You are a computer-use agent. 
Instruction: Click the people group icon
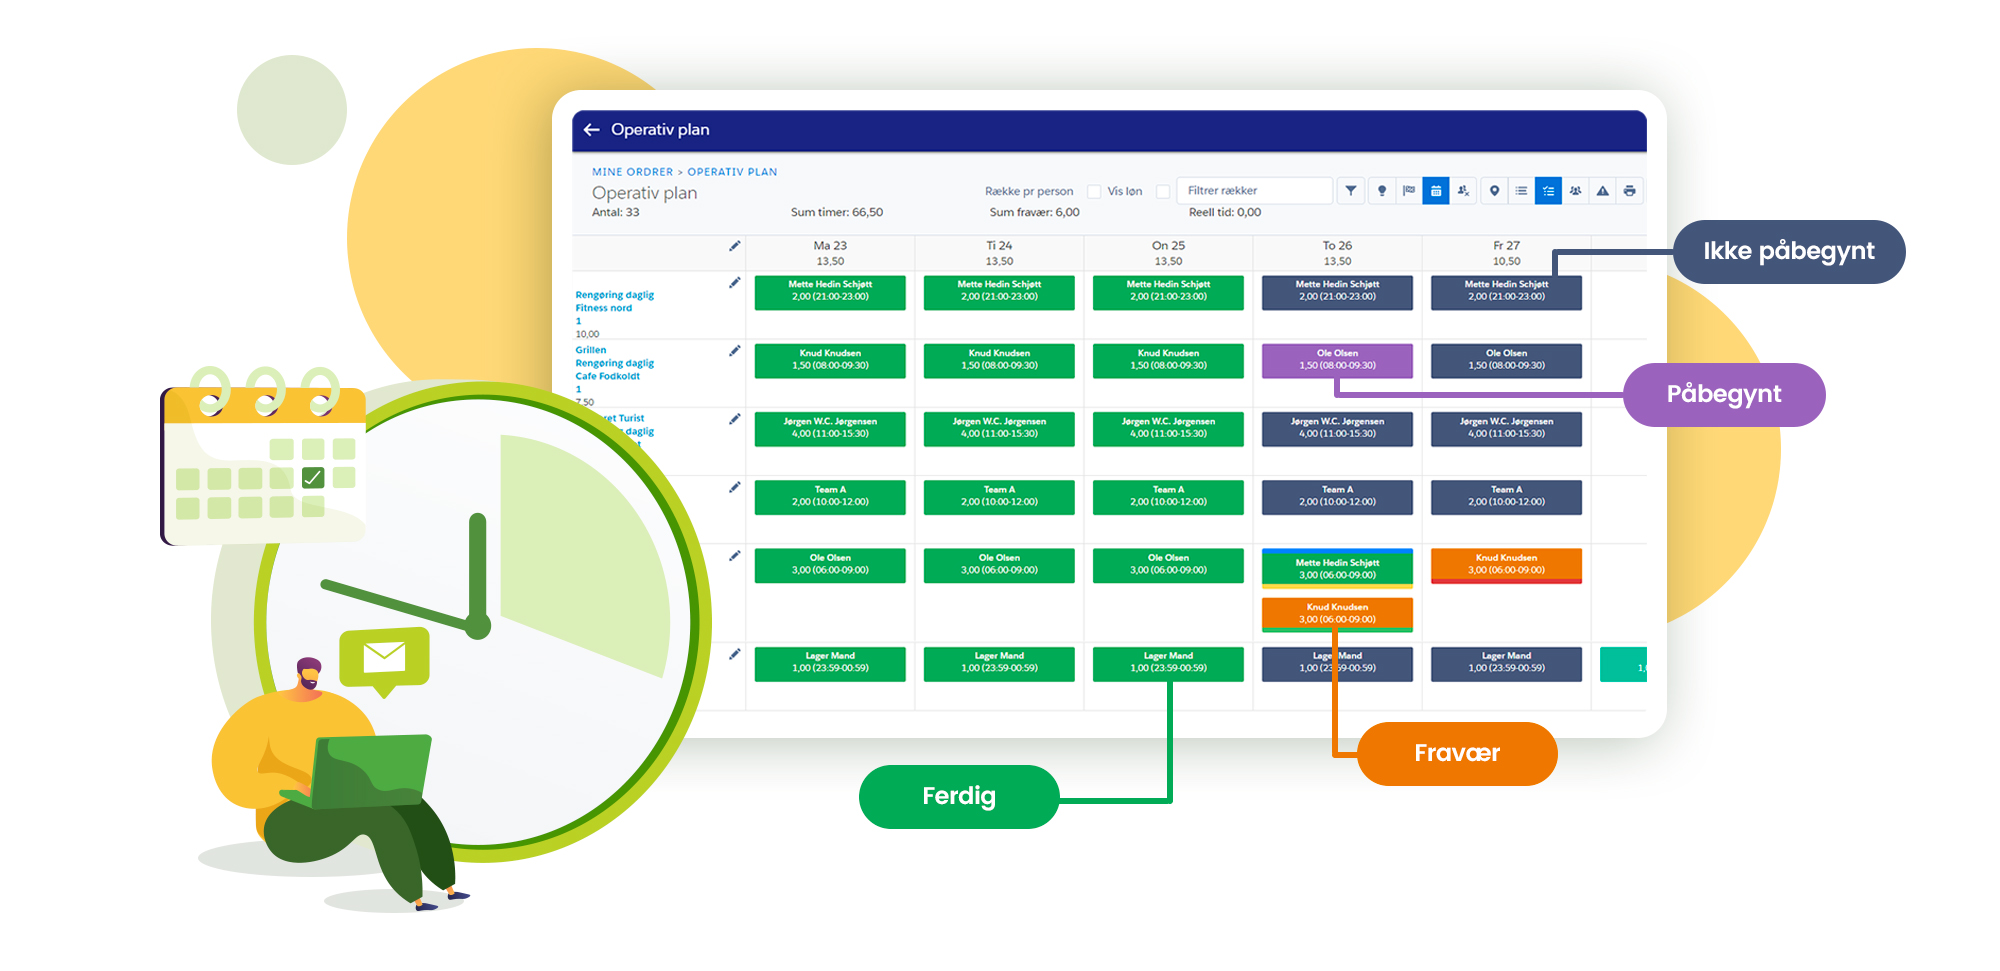[x=1576, y=191]
